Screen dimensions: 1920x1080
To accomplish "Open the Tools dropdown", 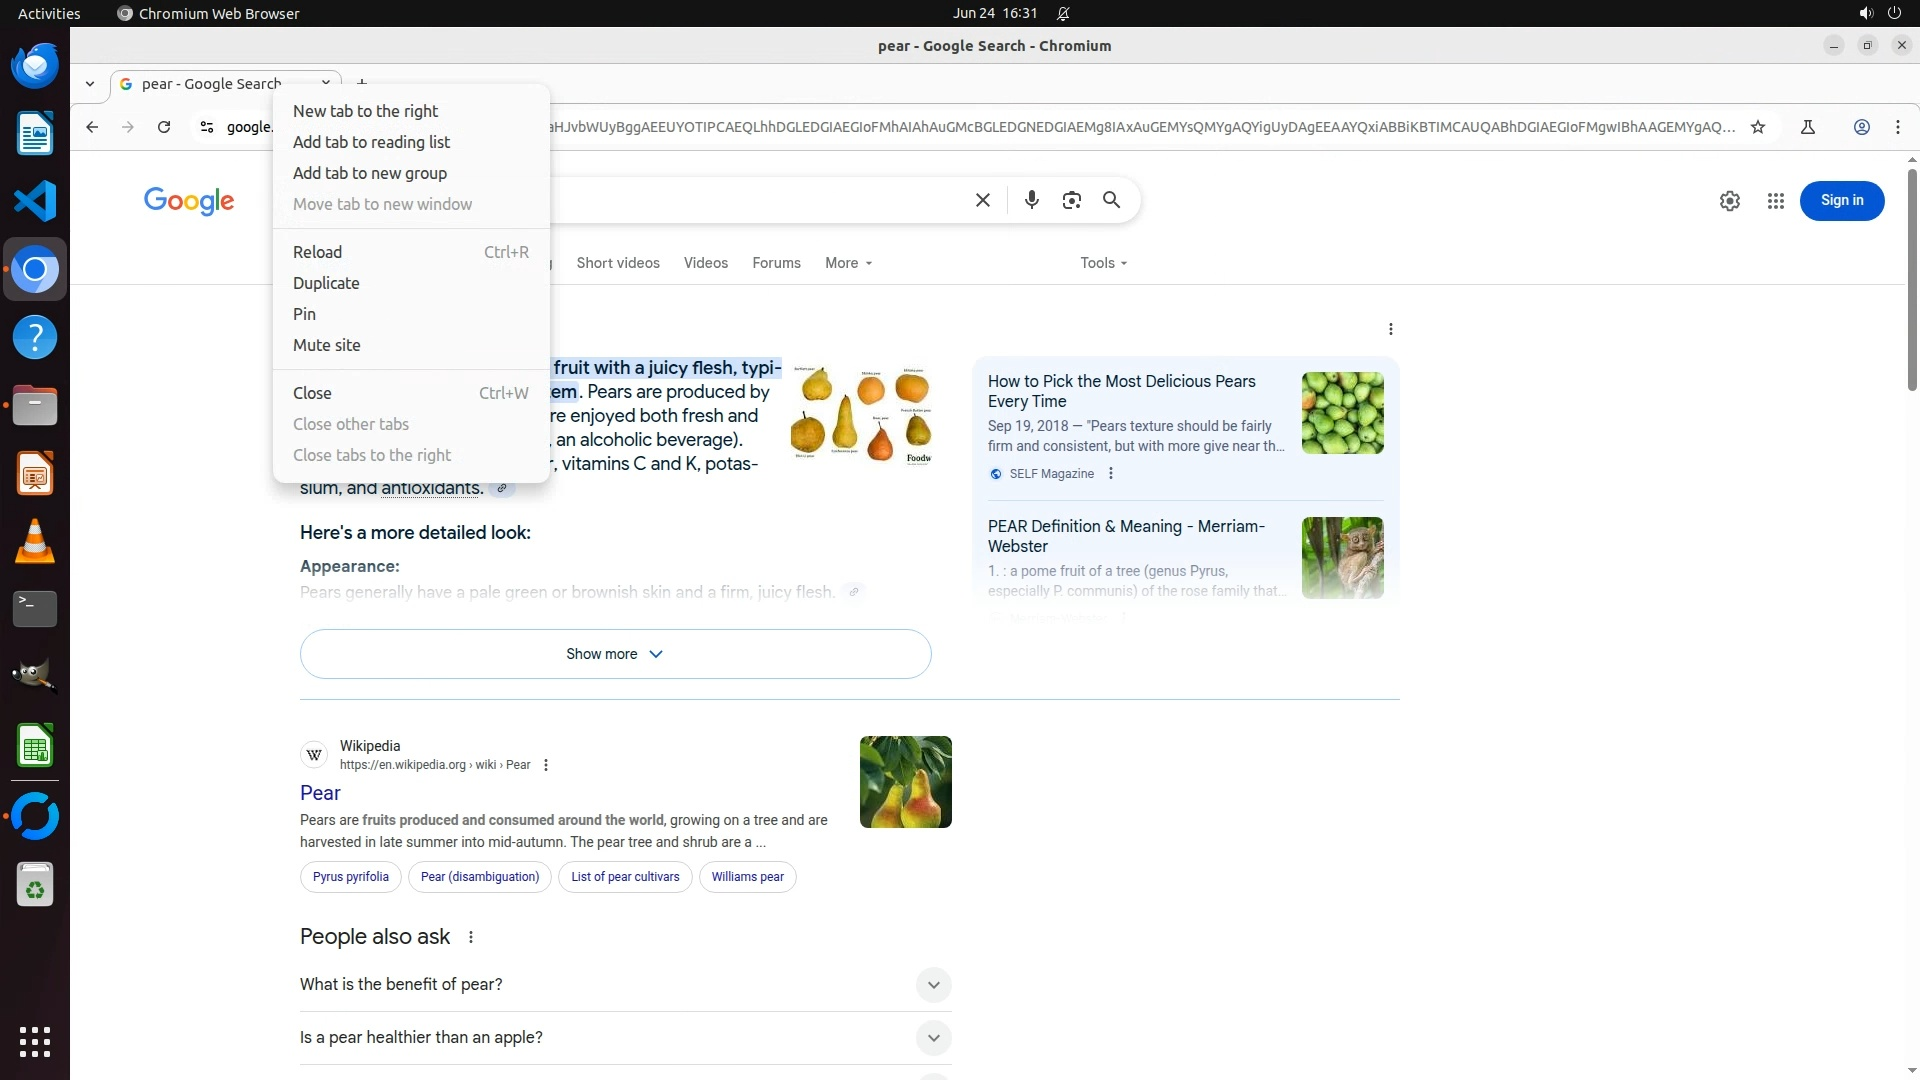I will (x=1103, y=263).
